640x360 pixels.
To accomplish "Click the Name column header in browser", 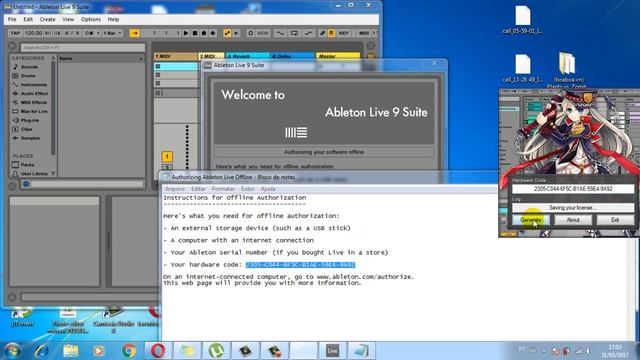I will pos(101,58).
